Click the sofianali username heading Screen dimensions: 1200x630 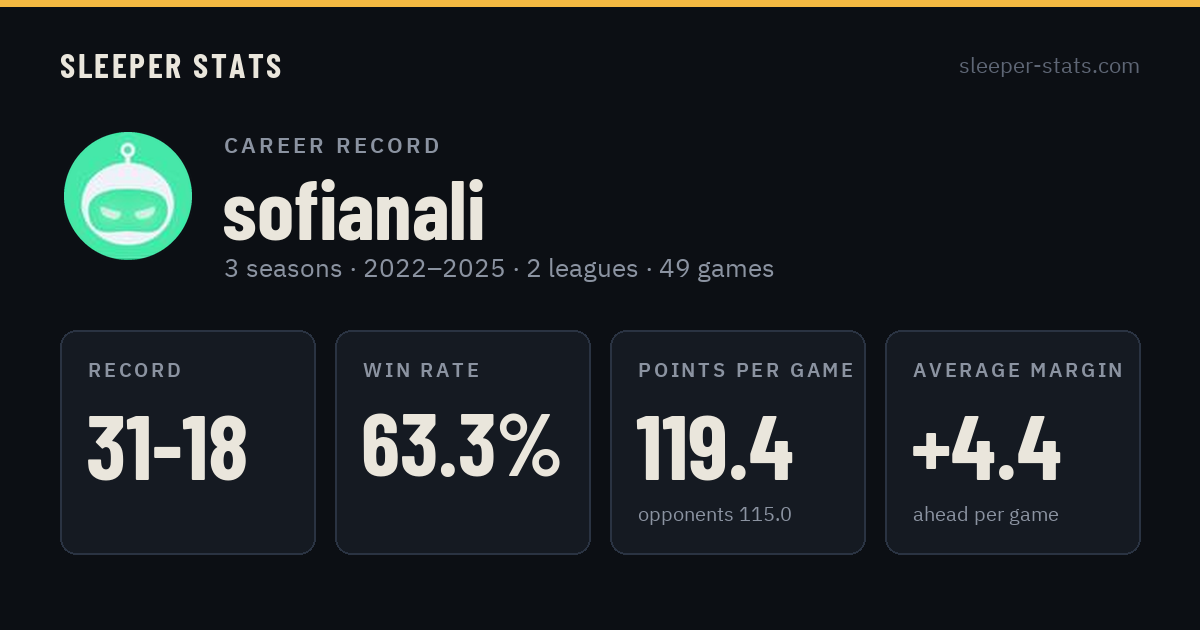pyautogui.click(x=353, y=212)
